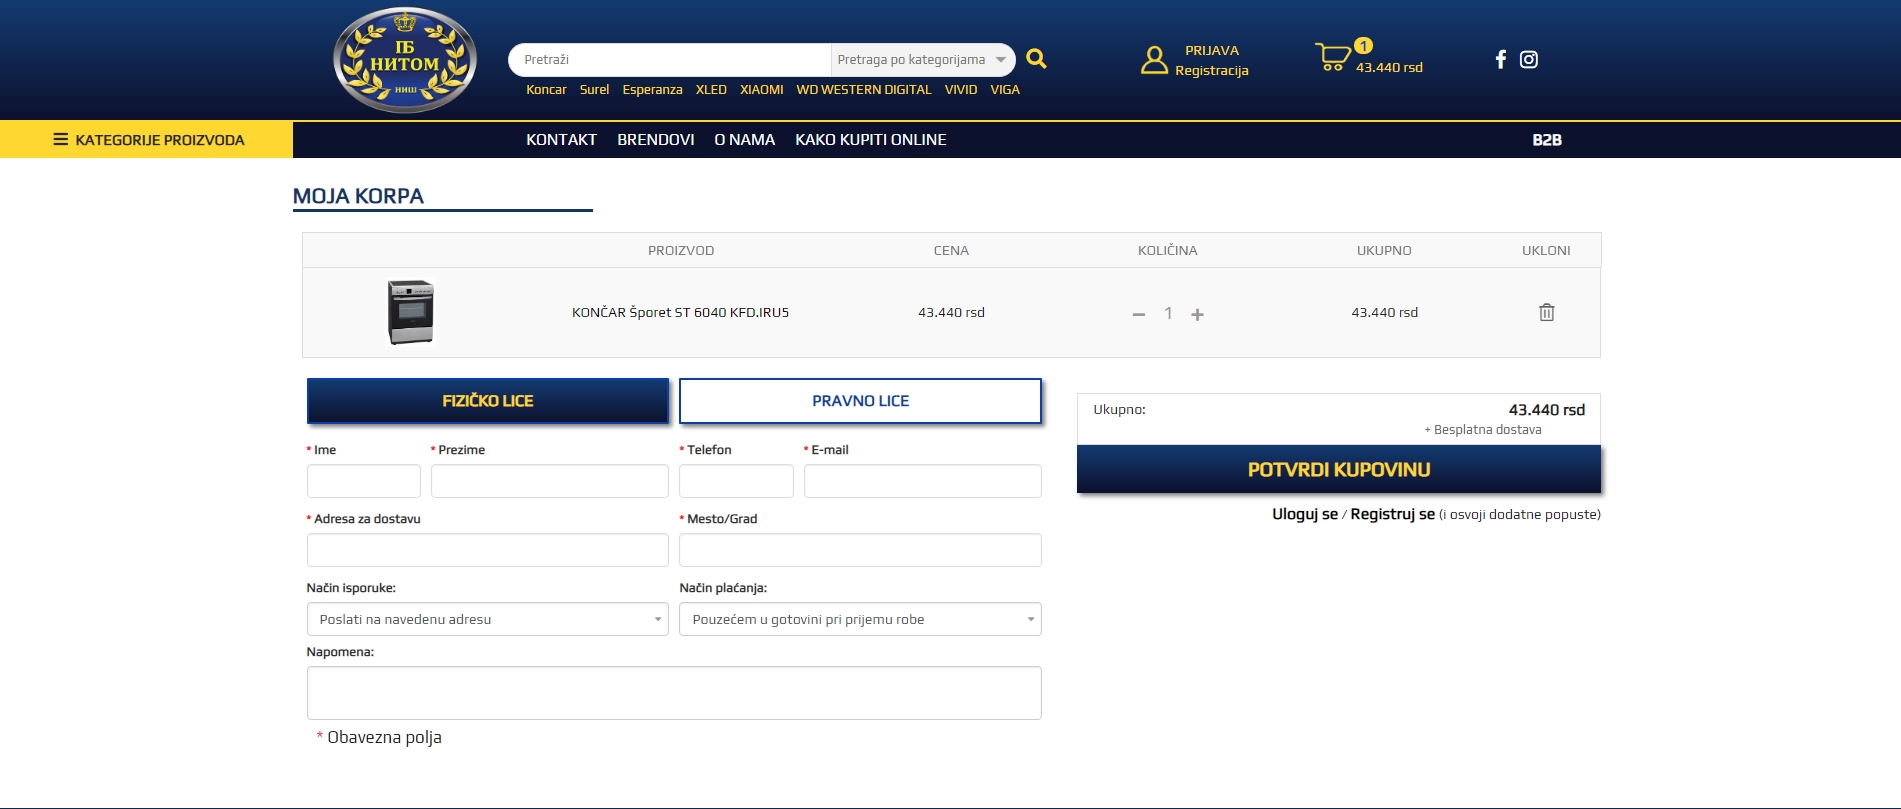
Task: Open the VIGA brand link
Action: point(1005,89)
